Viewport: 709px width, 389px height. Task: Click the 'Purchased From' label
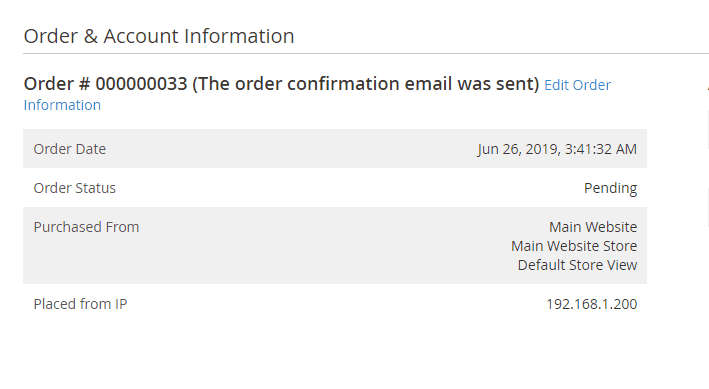click(86, 227)
